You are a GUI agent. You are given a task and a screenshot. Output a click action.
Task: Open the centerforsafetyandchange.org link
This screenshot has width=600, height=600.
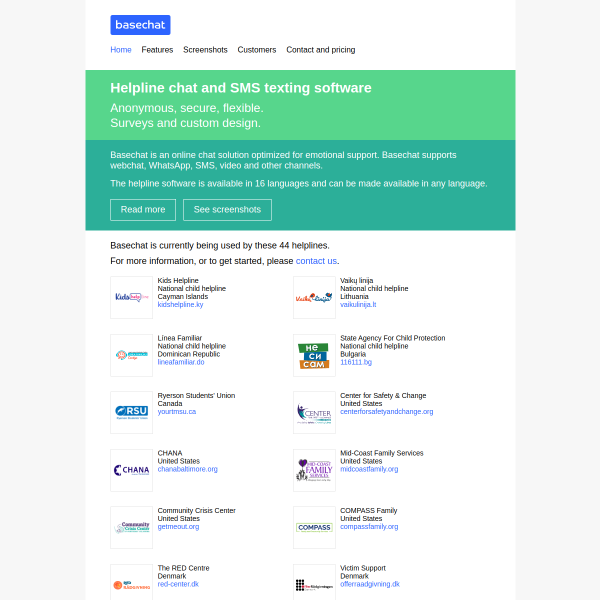coord(386,412)
